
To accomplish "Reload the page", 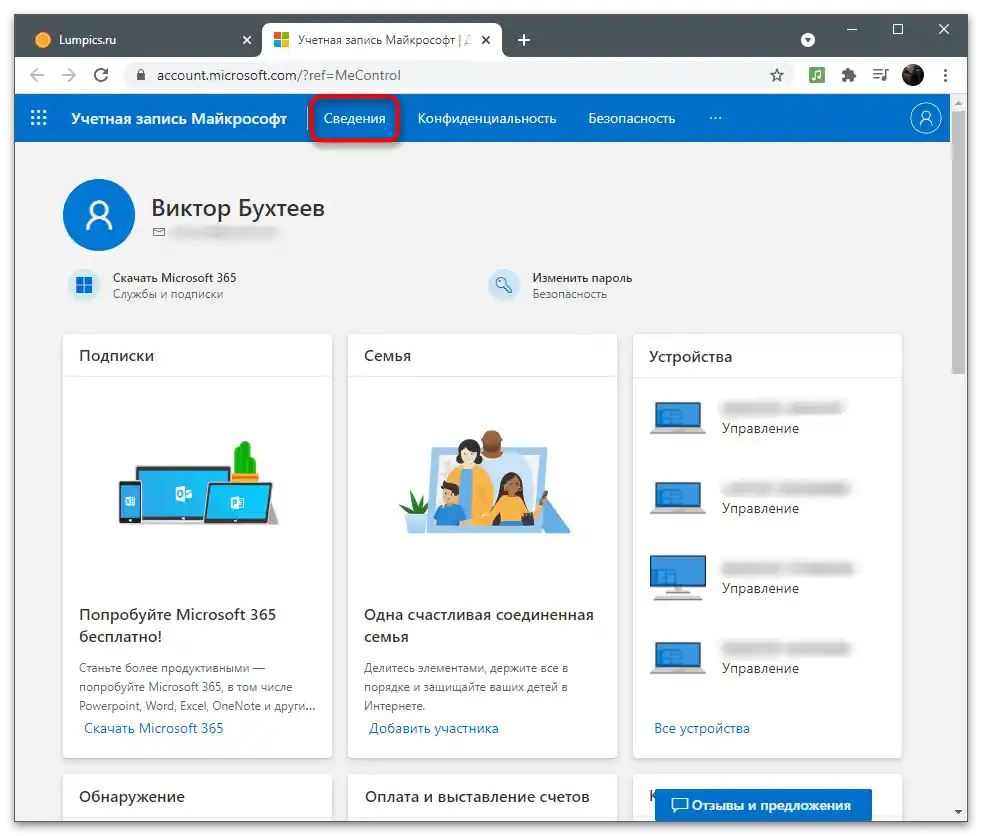I will coord(101,75).
